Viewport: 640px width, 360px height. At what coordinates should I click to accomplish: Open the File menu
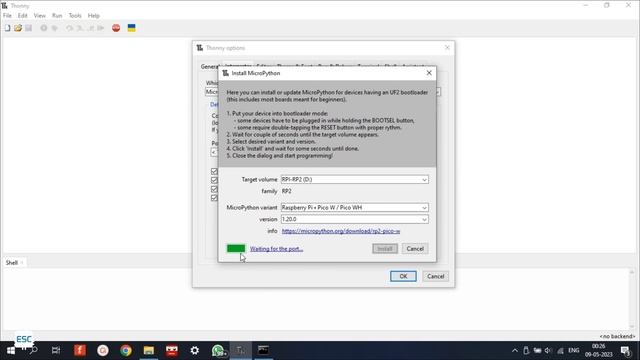(x=7, y=16)
